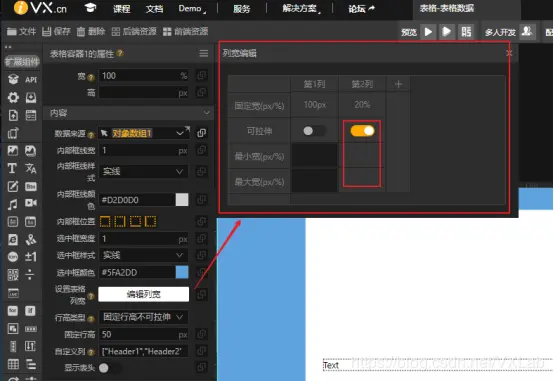Open the inner border color swatch
Image resolution: width=554 pixels, height=381 pixels.
182,200
